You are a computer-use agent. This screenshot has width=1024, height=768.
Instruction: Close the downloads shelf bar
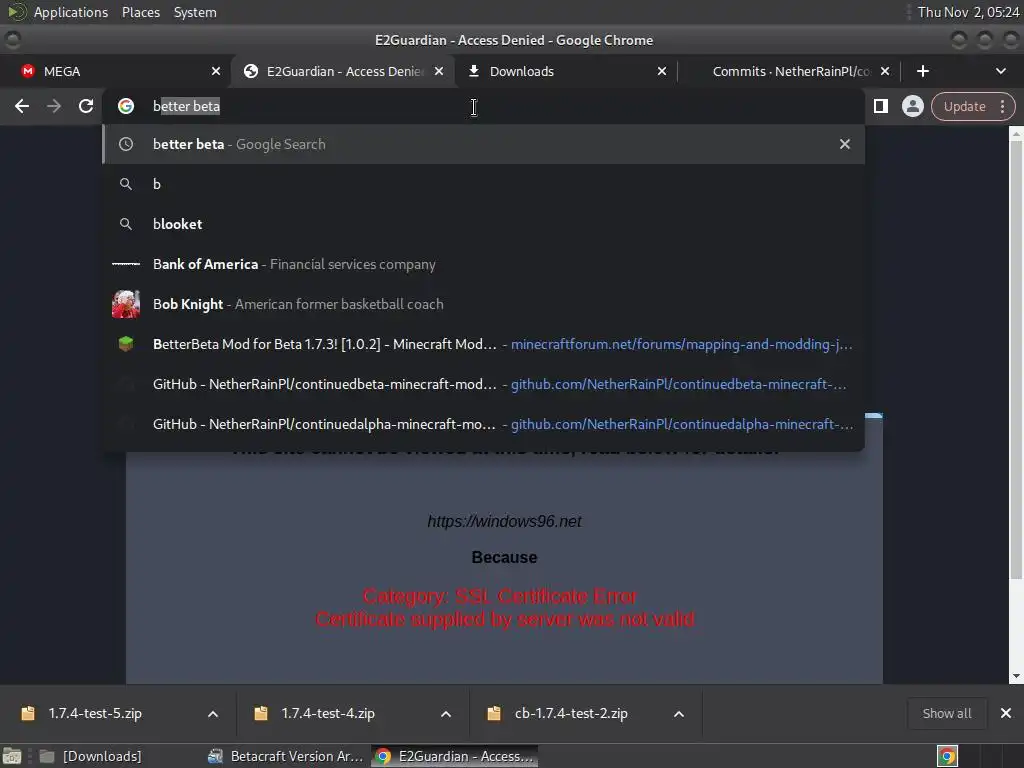(x=1006, y=713)
